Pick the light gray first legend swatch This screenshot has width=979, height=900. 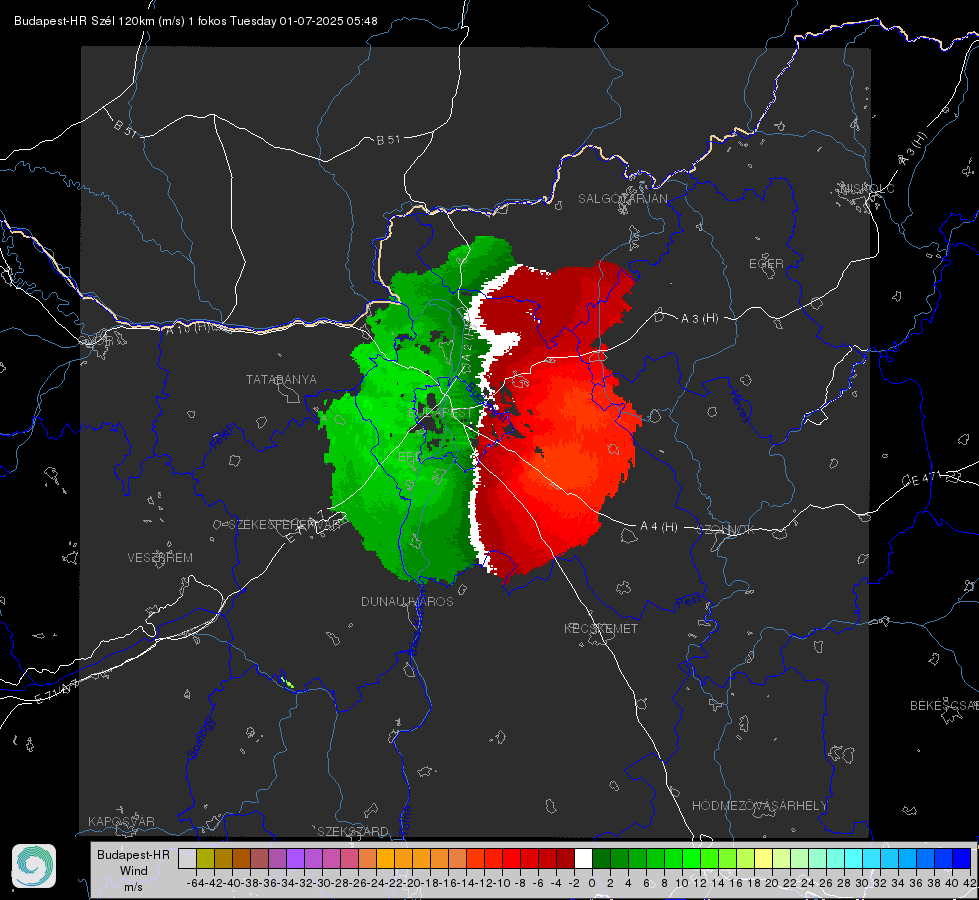click(187, 858)
